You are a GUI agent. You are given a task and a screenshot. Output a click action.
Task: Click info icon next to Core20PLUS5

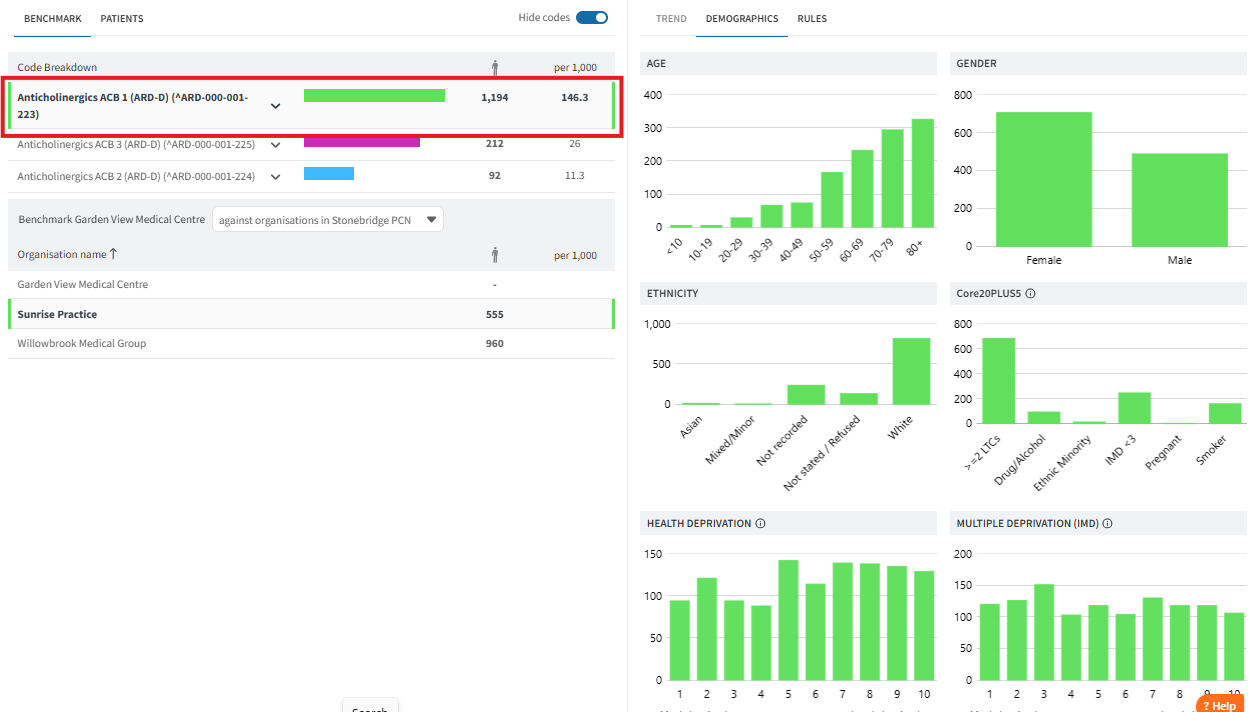(x=1030, y=294)
